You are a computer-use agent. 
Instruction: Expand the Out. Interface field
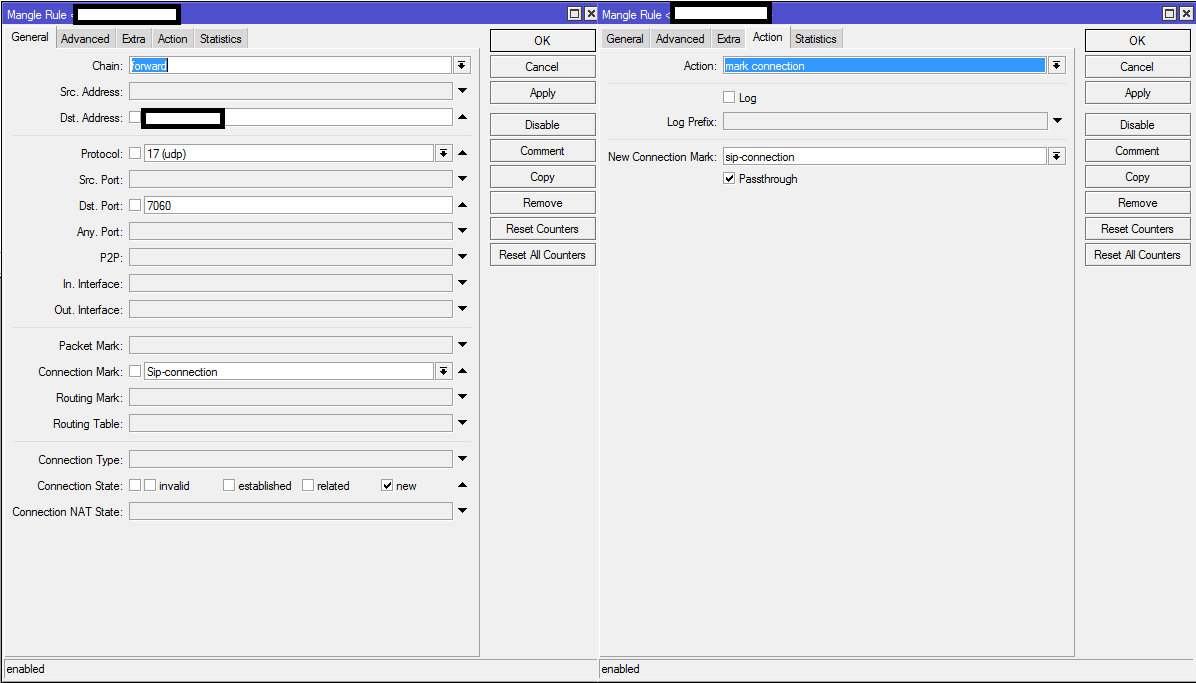pos(462,308)
